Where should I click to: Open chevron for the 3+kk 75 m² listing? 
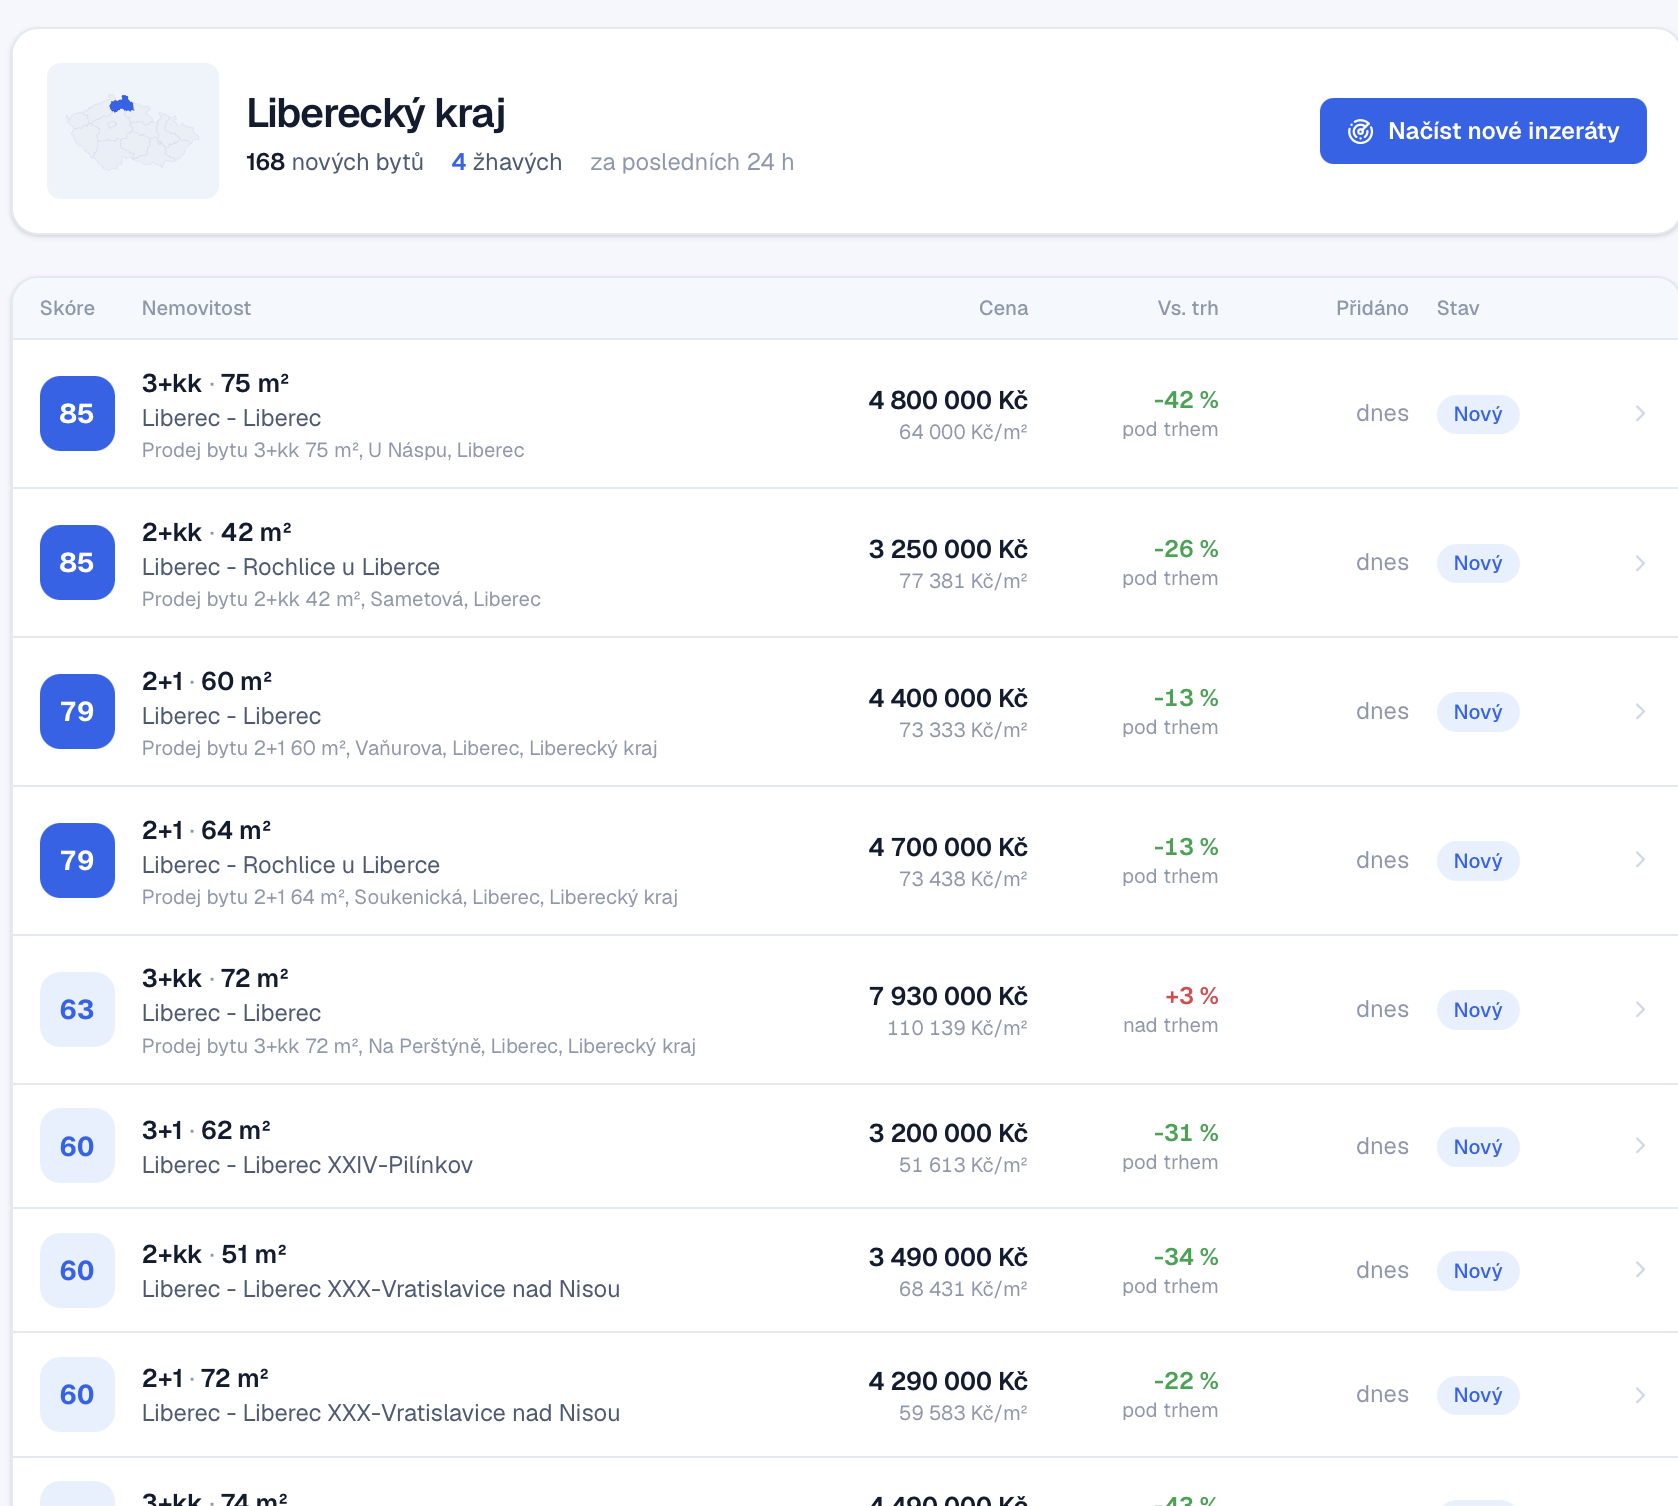click(1640, 413)
